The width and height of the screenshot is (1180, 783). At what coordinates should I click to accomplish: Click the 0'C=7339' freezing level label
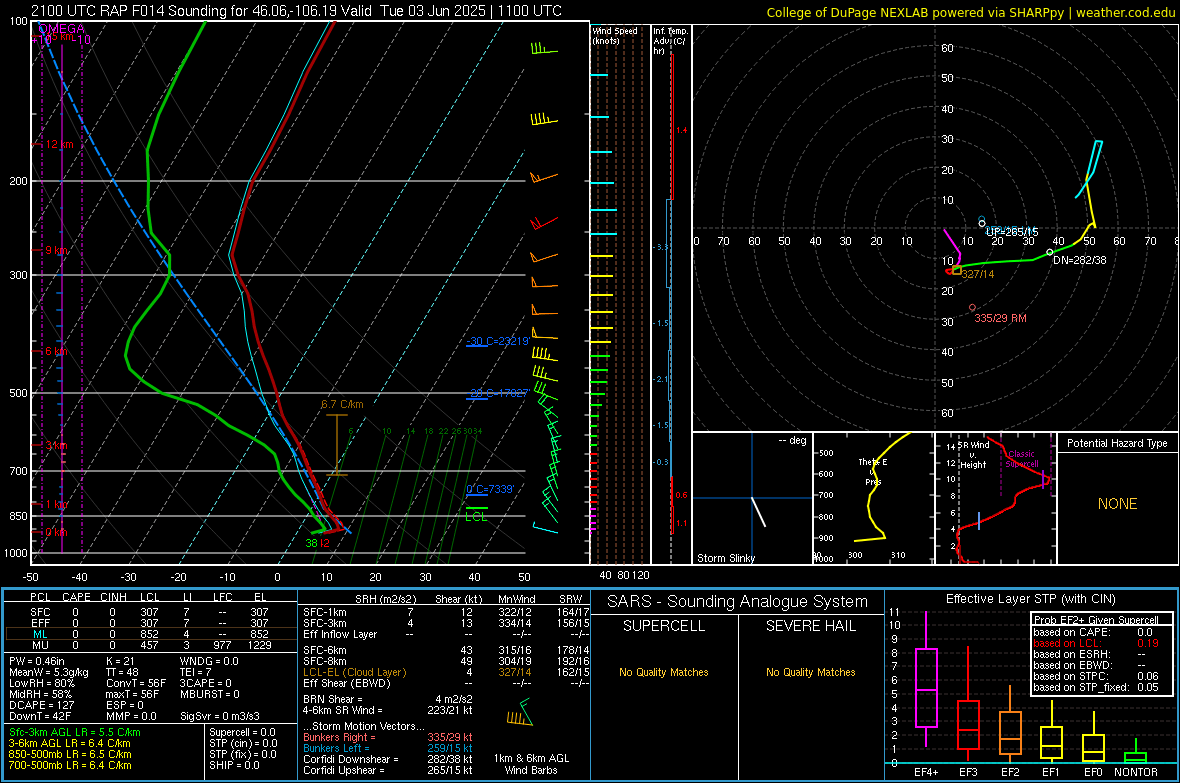tap(490, 489)
